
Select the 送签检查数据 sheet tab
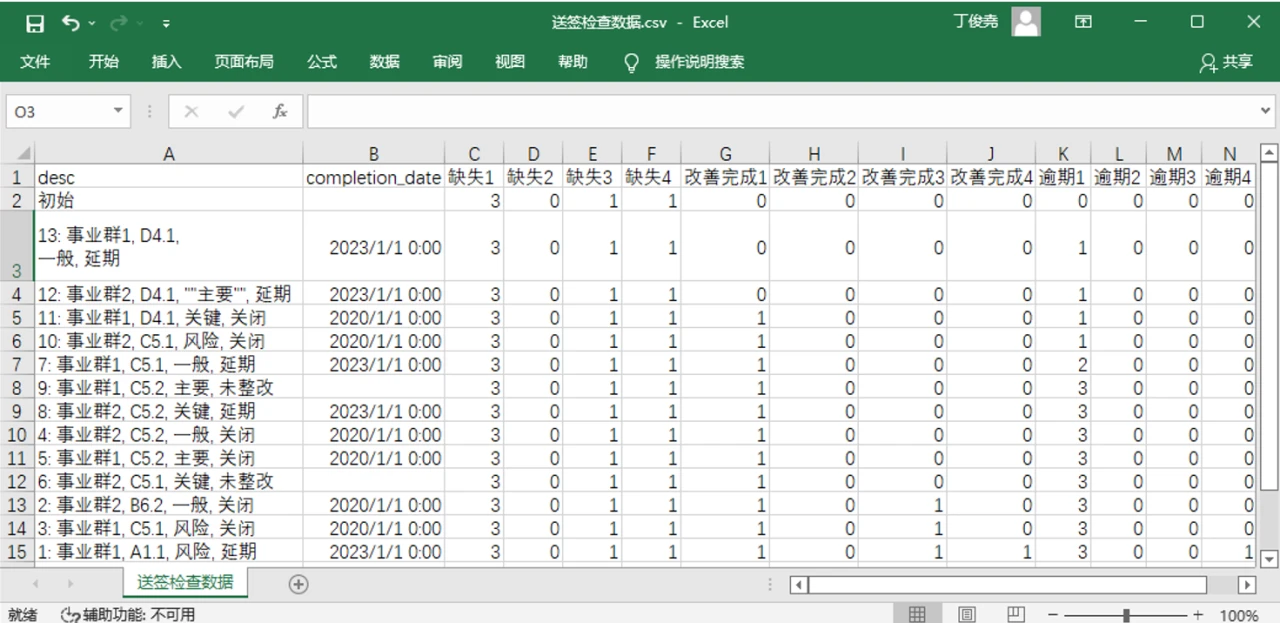pyautogui.click(x=186, y=583)
